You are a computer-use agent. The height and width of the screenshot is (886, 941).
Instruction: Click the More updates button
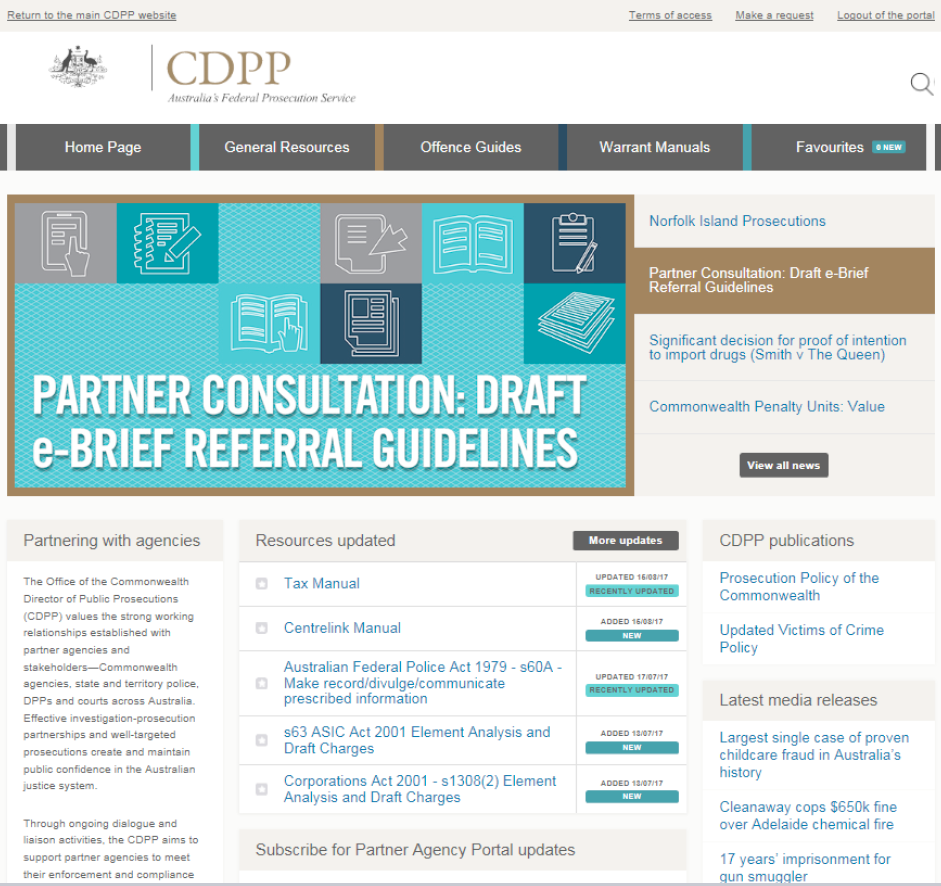coord(626,540)
